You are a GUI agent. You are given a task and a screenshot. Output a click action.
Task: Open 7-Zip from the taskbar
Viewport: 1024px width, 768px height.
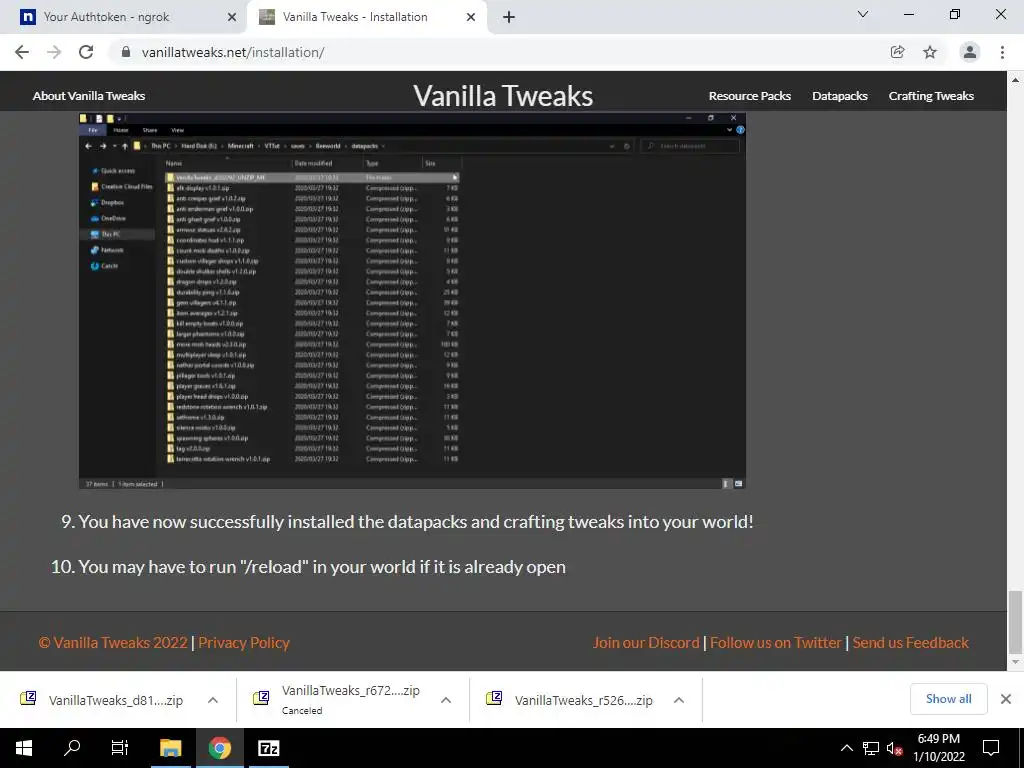[x=268, y=748]
